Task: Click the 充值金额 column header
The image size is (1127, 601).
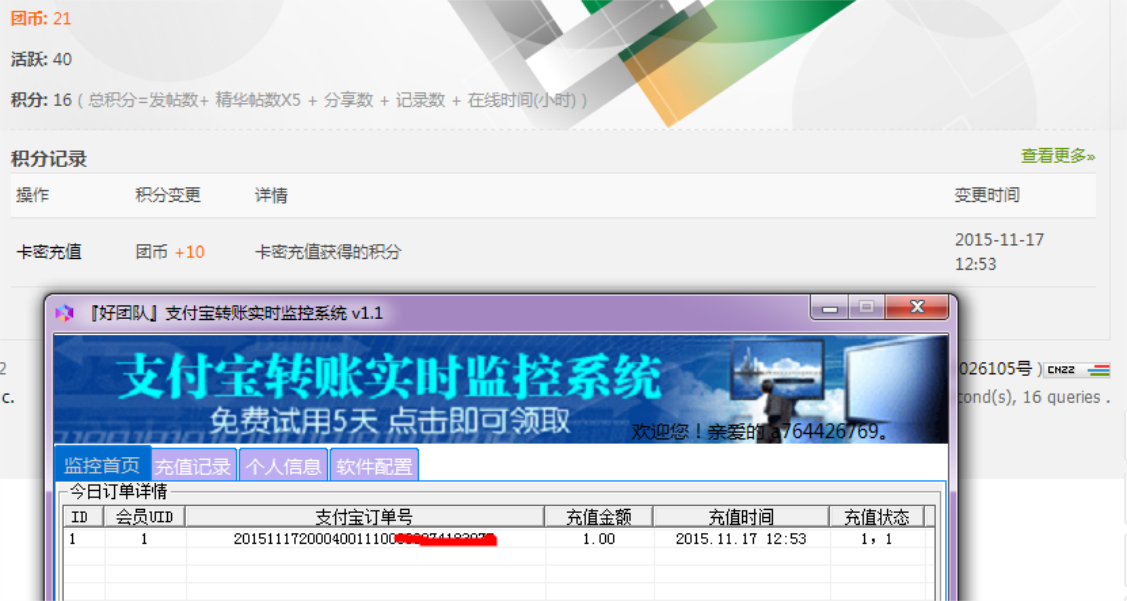Action: tap(599, 517)
